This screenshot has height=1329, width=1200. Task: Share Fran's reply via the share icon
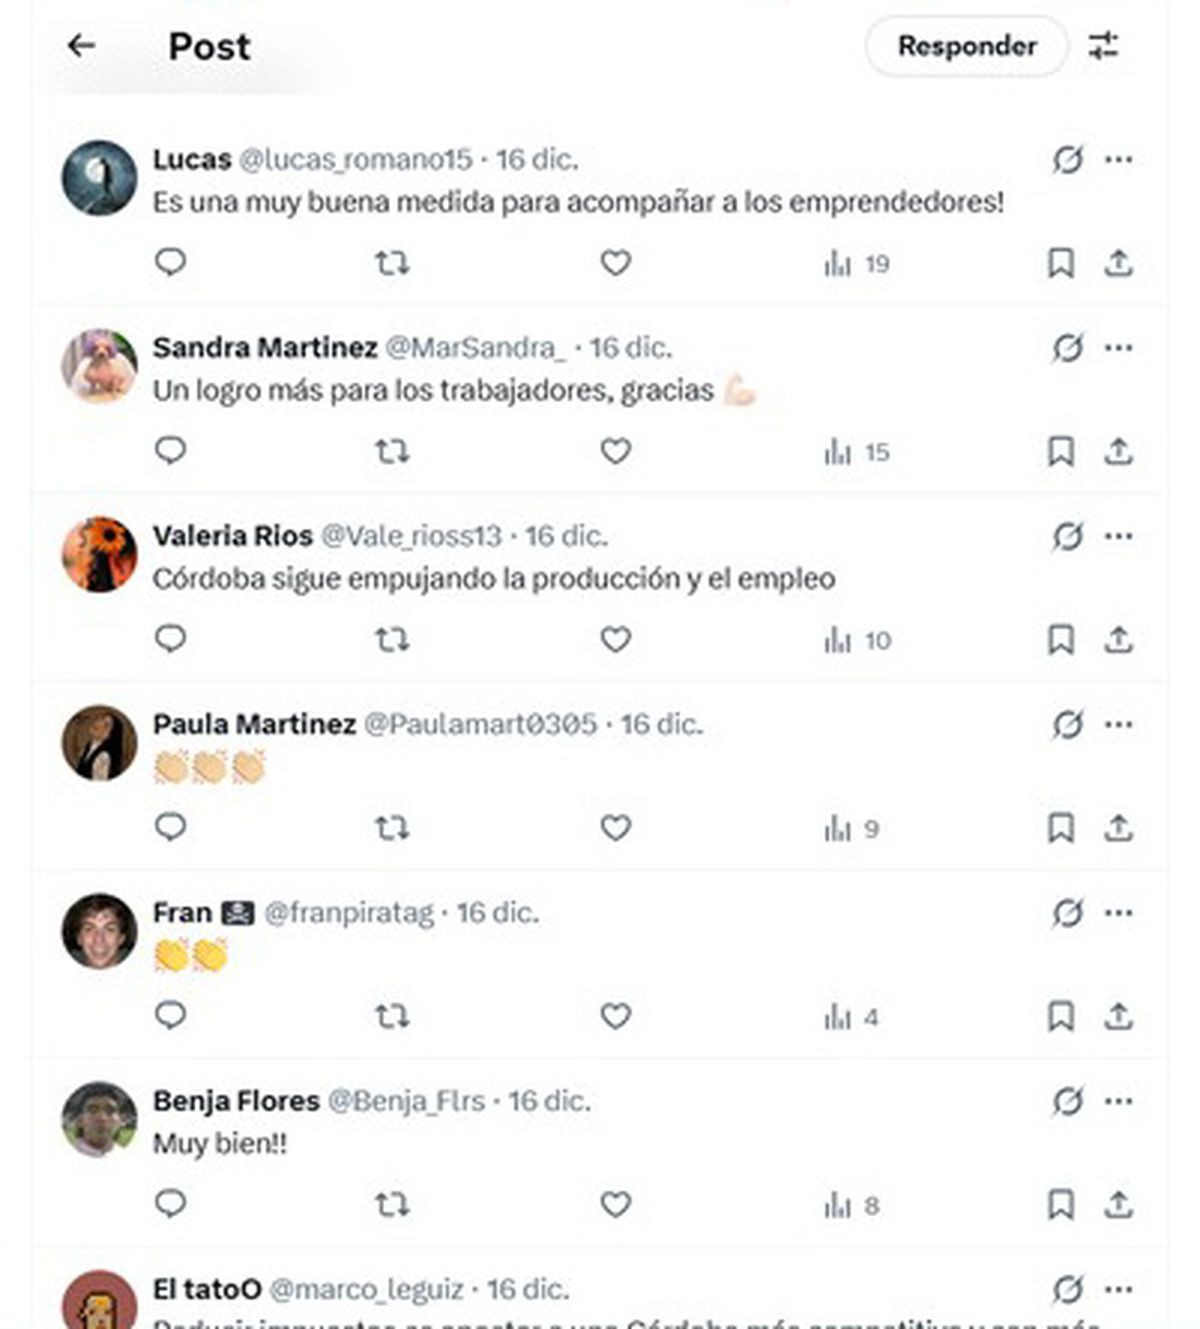[x=1118, y=1014]
